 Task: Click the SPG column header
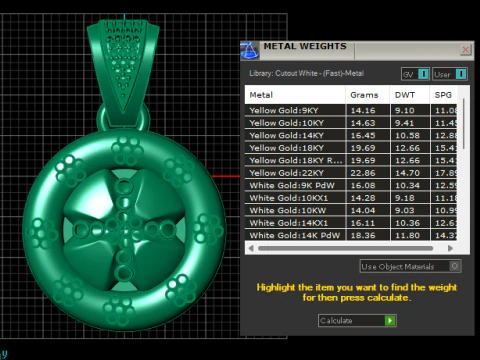[443, 95]
